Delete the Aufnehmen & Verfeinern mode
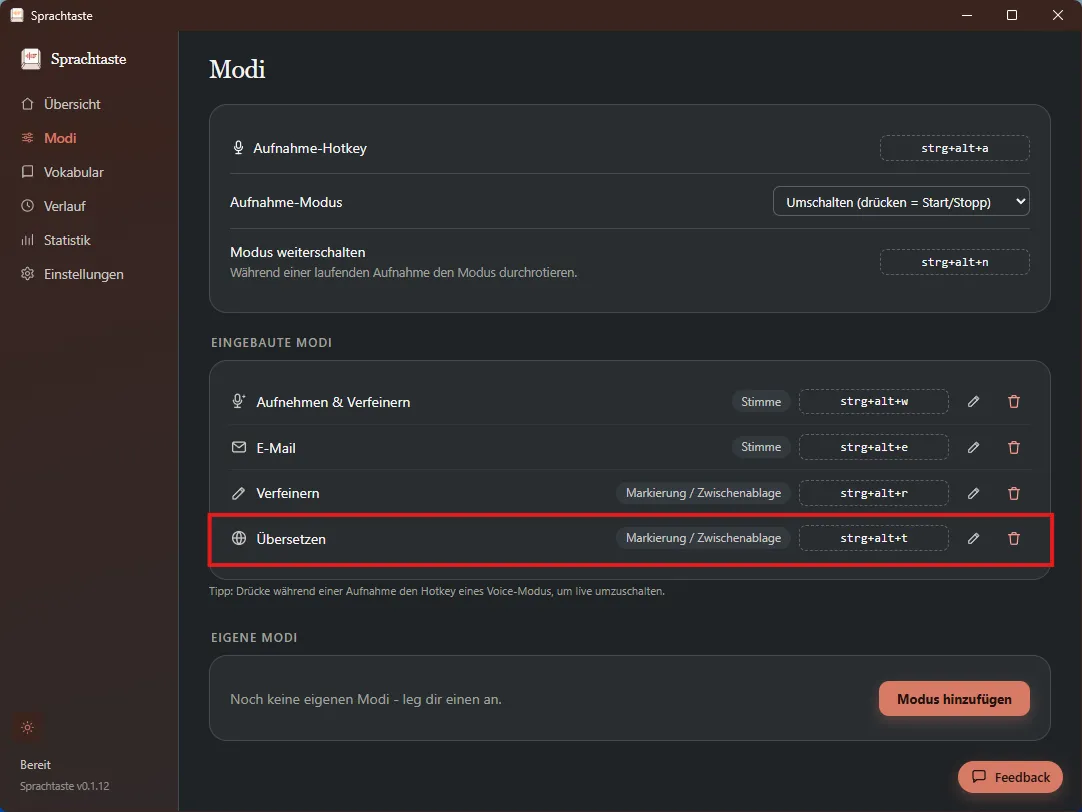This screenshot has height=812, width=1082. (1014, 402)
